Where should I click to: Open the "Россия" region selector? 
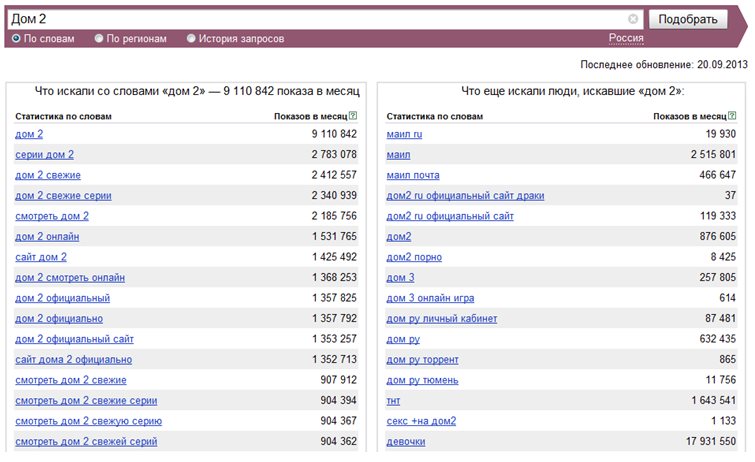(x=625, y=38)
